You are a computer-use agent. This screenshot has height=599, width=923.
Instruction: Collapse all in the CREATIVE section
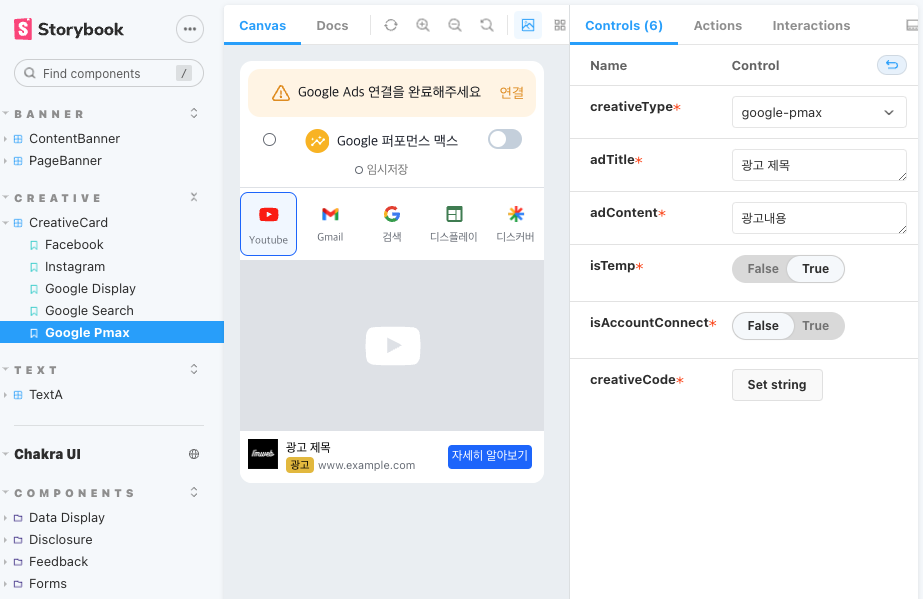pos(194,197)
